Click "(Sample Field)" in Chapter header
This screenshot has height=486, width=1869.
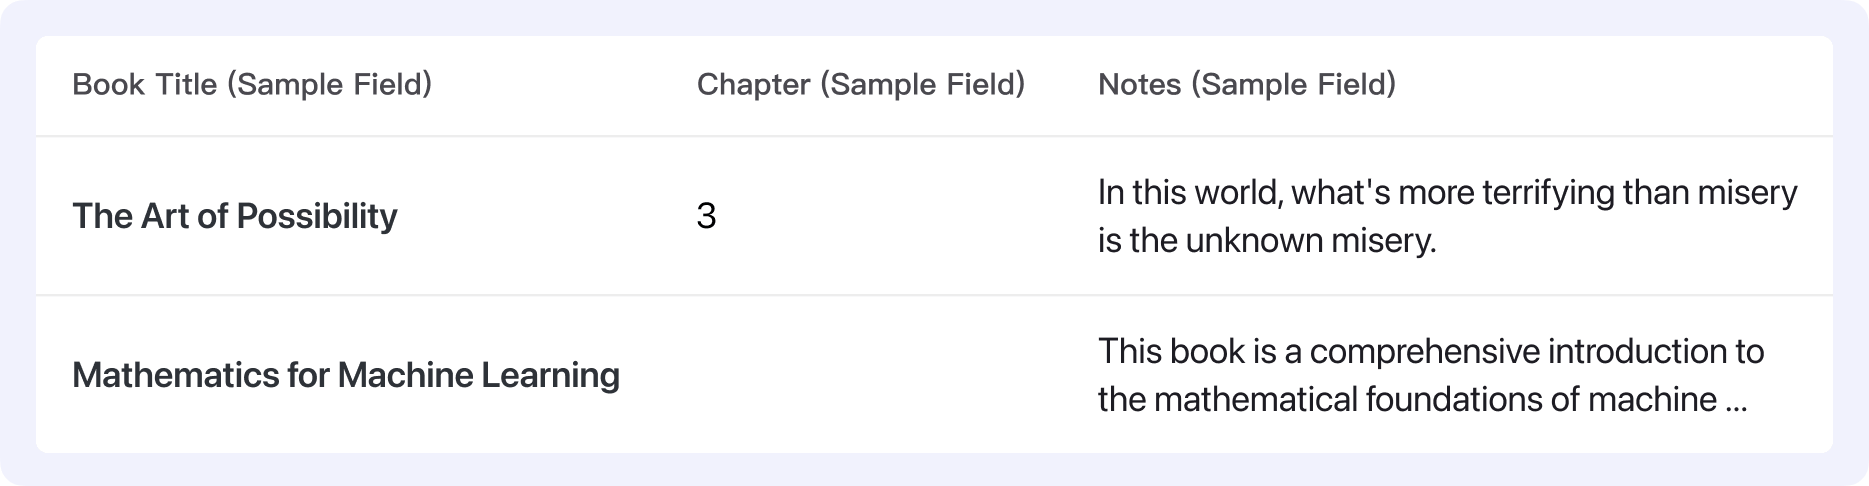click(922, 85)
